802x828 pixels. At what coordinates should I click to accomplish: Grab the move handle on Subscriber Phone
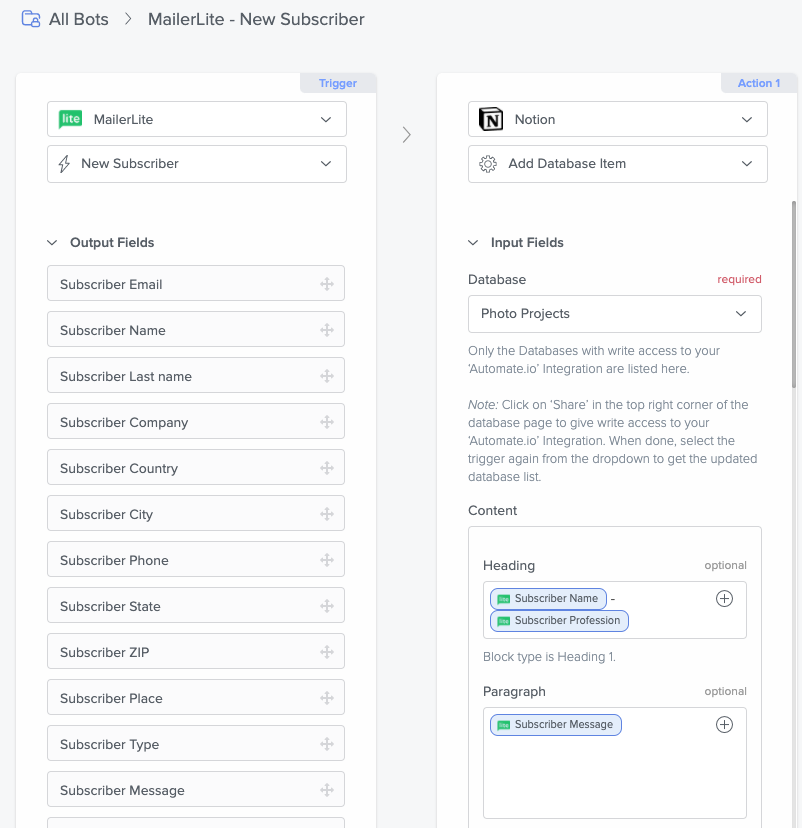pyautogui.click(x=327, y=560)
